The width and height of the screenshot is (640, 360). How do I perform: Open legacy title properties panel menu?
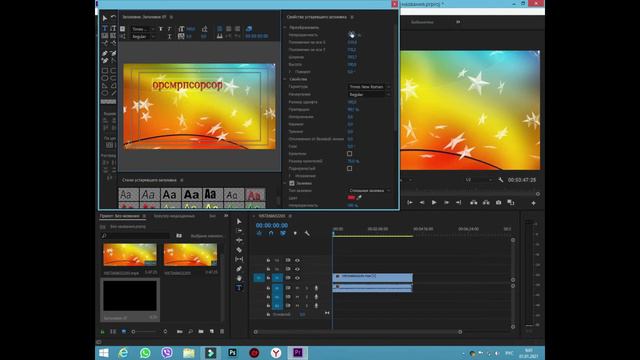pyautogui.click(x=352, y=17)
